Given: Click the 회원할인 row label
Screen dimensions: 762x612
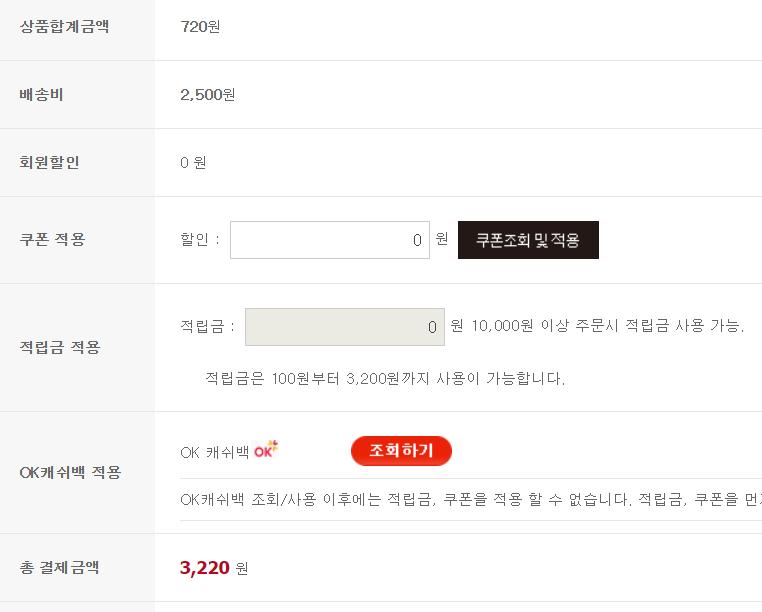Looking at the screenshot, I should click(x=49, y=162).
